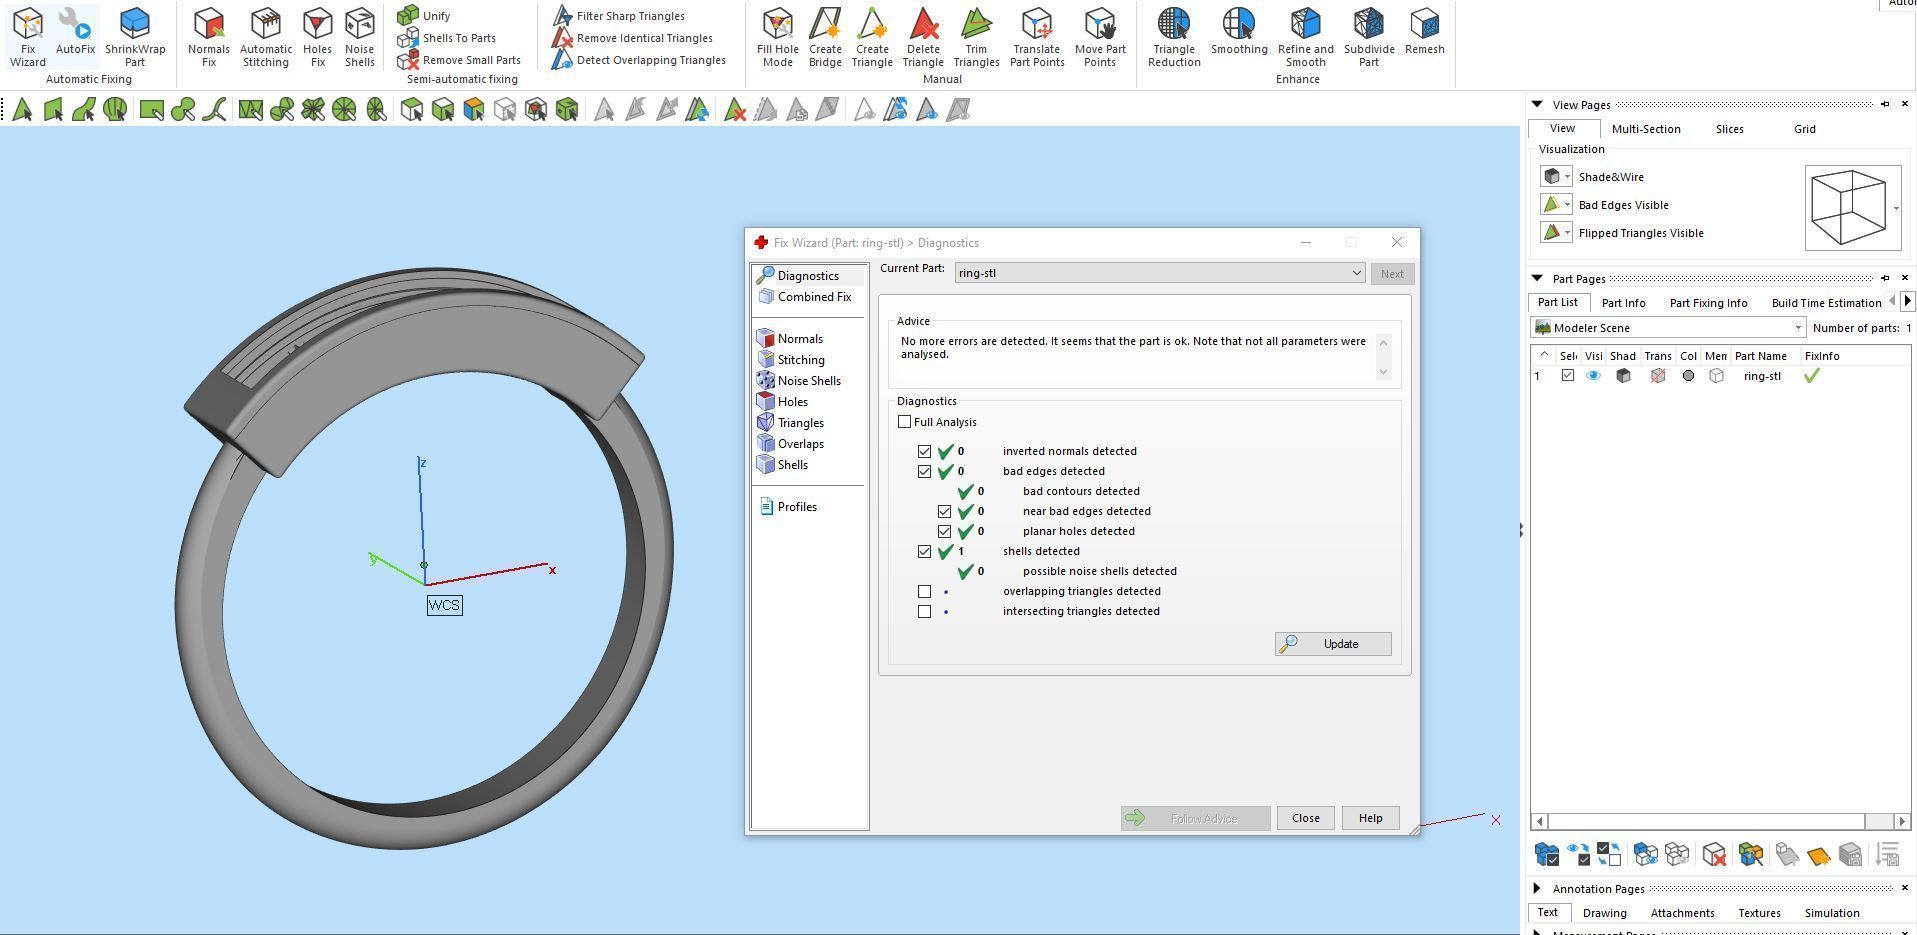Open Part Fixing Info tab
Image resolution: width=1917 pixels, height=935 pixels.
(x=1708, y=303)
